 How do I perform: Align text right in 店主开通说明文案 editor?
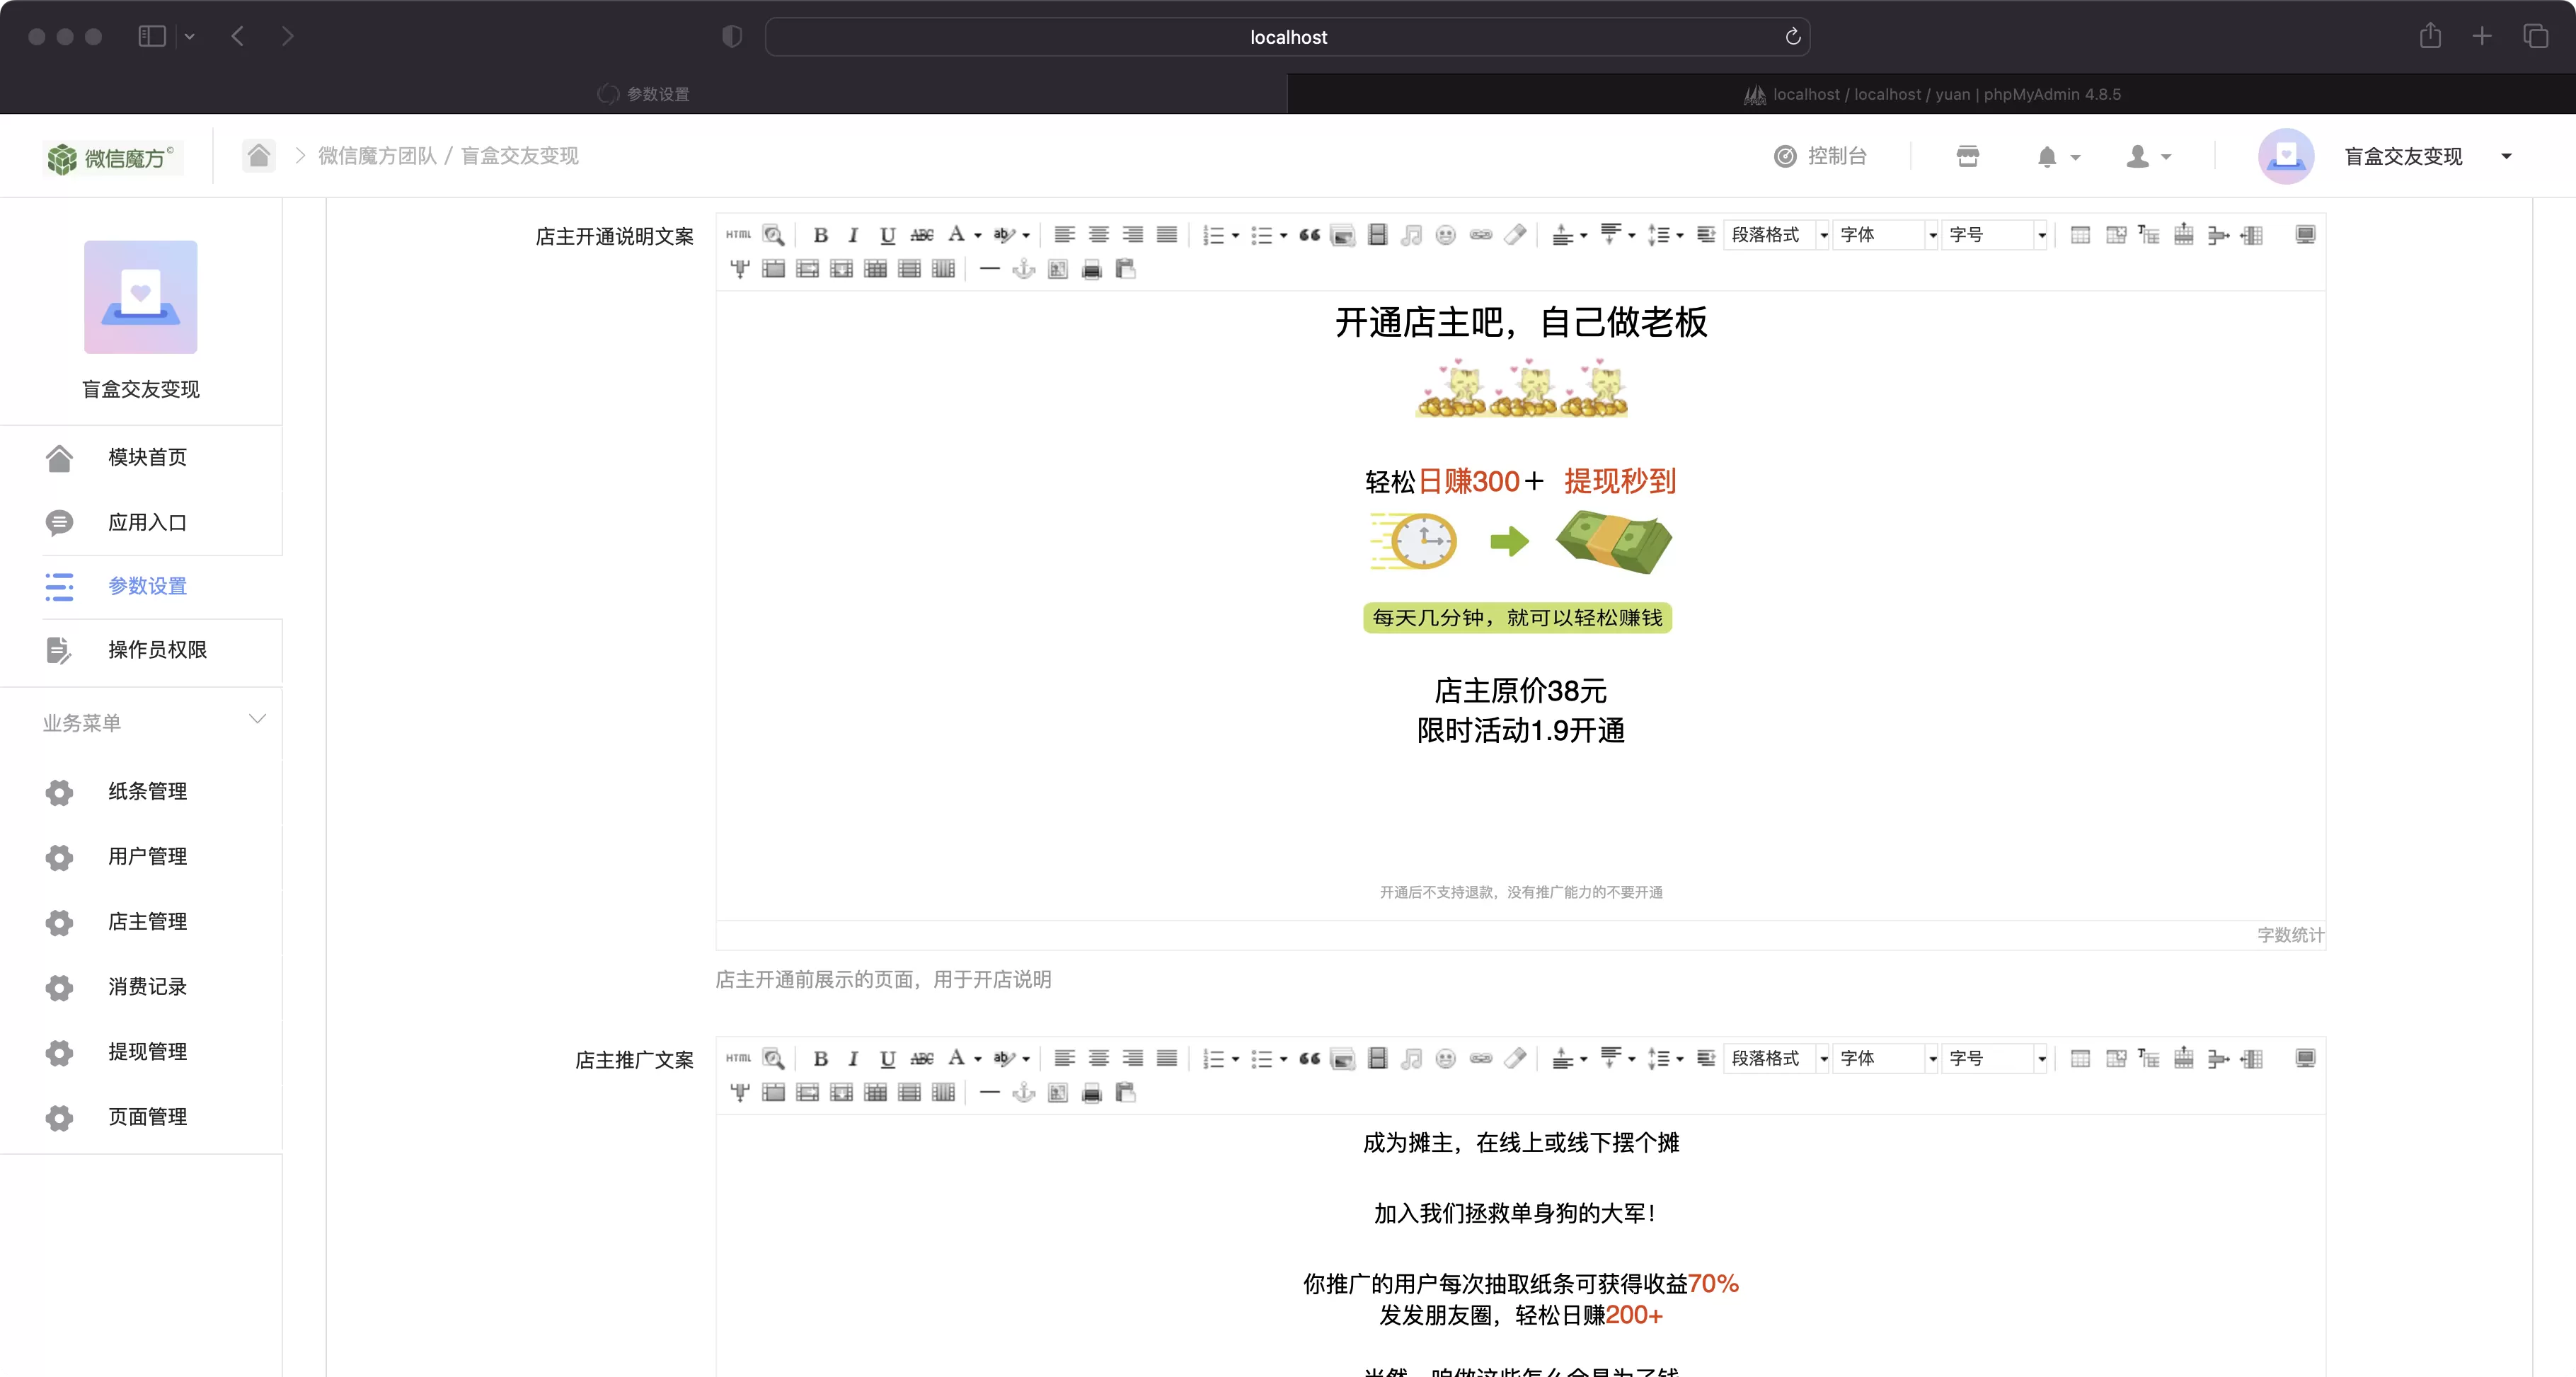1132,235
